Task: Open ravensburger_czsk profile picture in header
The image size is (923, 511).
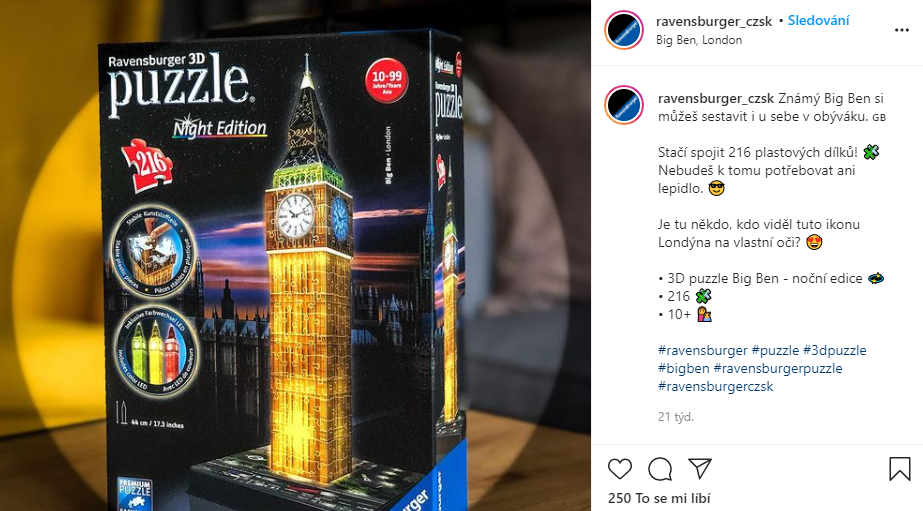Action: (624, 30)
